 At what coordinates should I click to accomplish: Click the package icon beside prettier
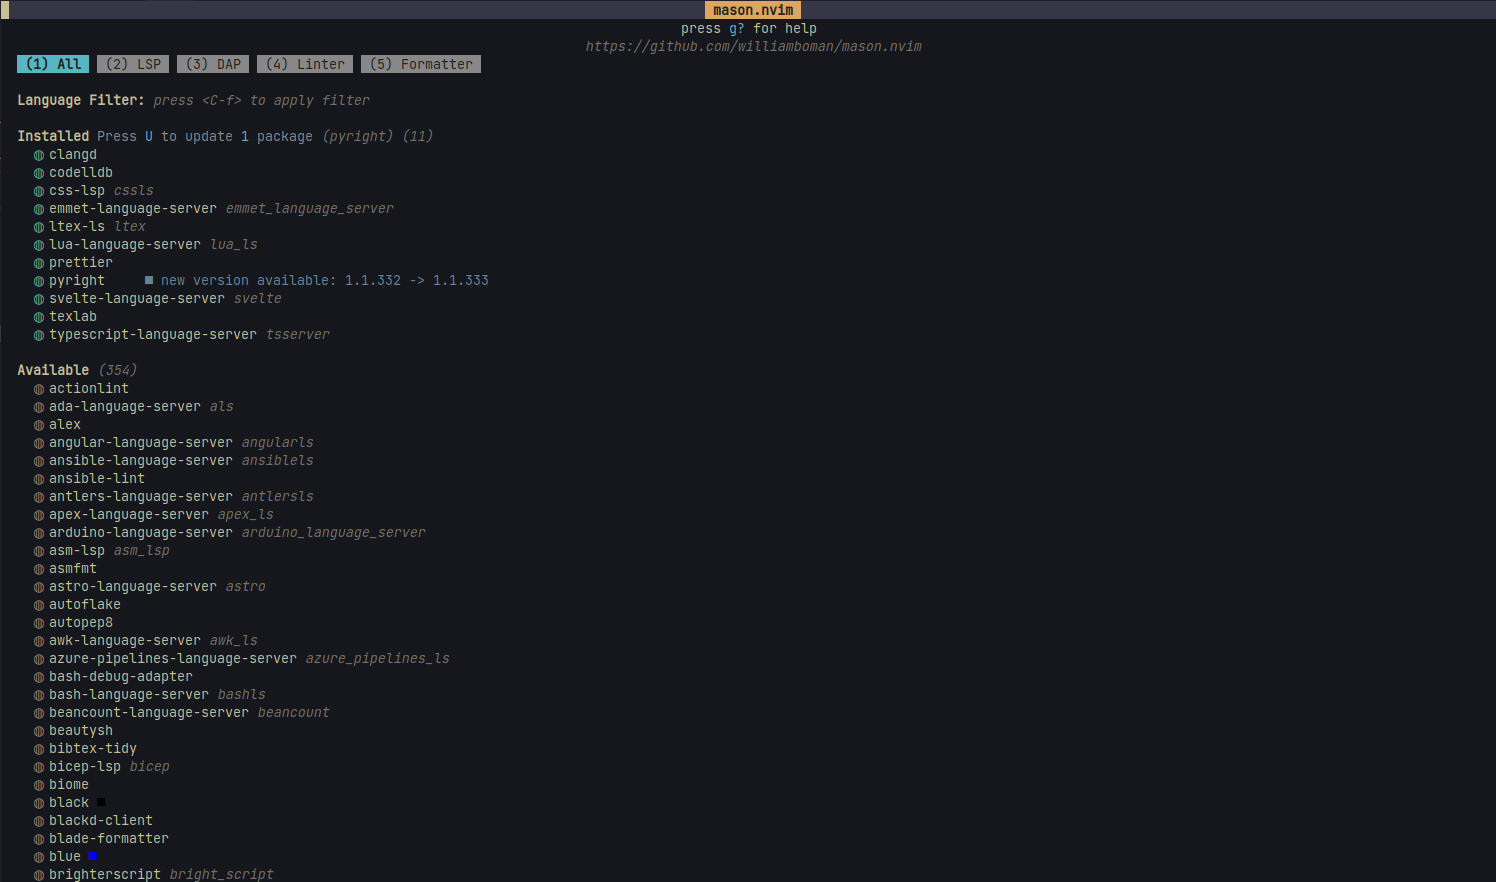click(x=39, y=263)
